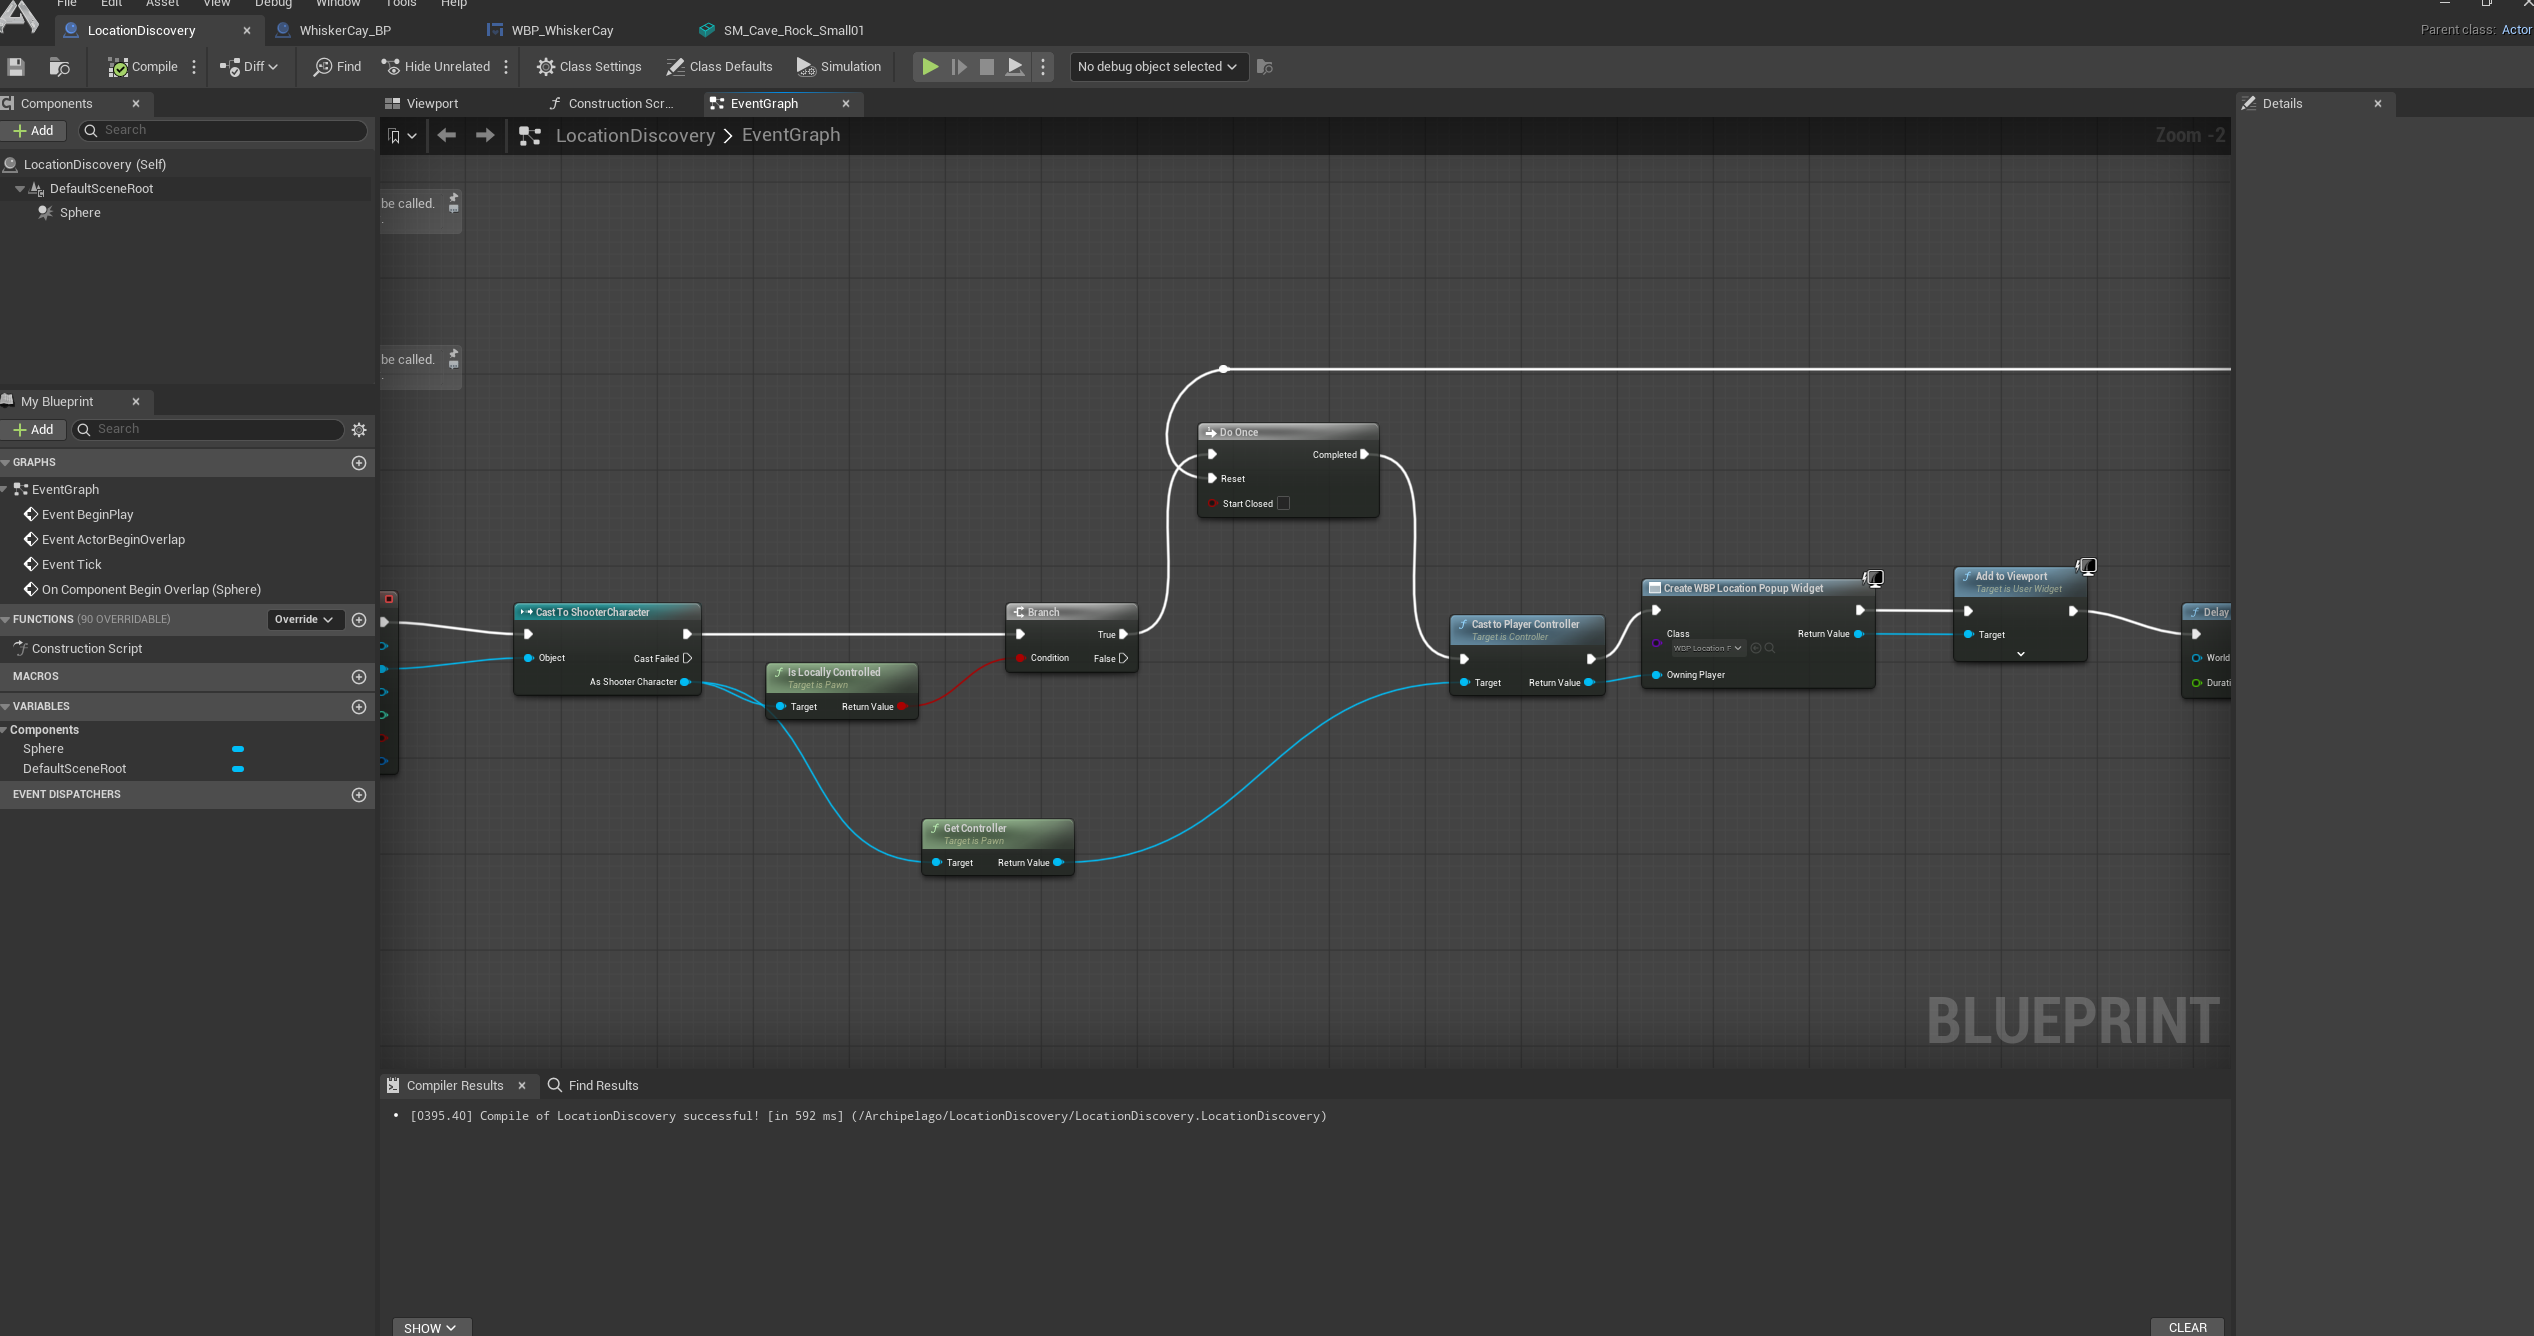Viewport: 2534px width, 1336px height.
Task: Open My Blueprint view options gear
Action: click(x=359, y=430)
